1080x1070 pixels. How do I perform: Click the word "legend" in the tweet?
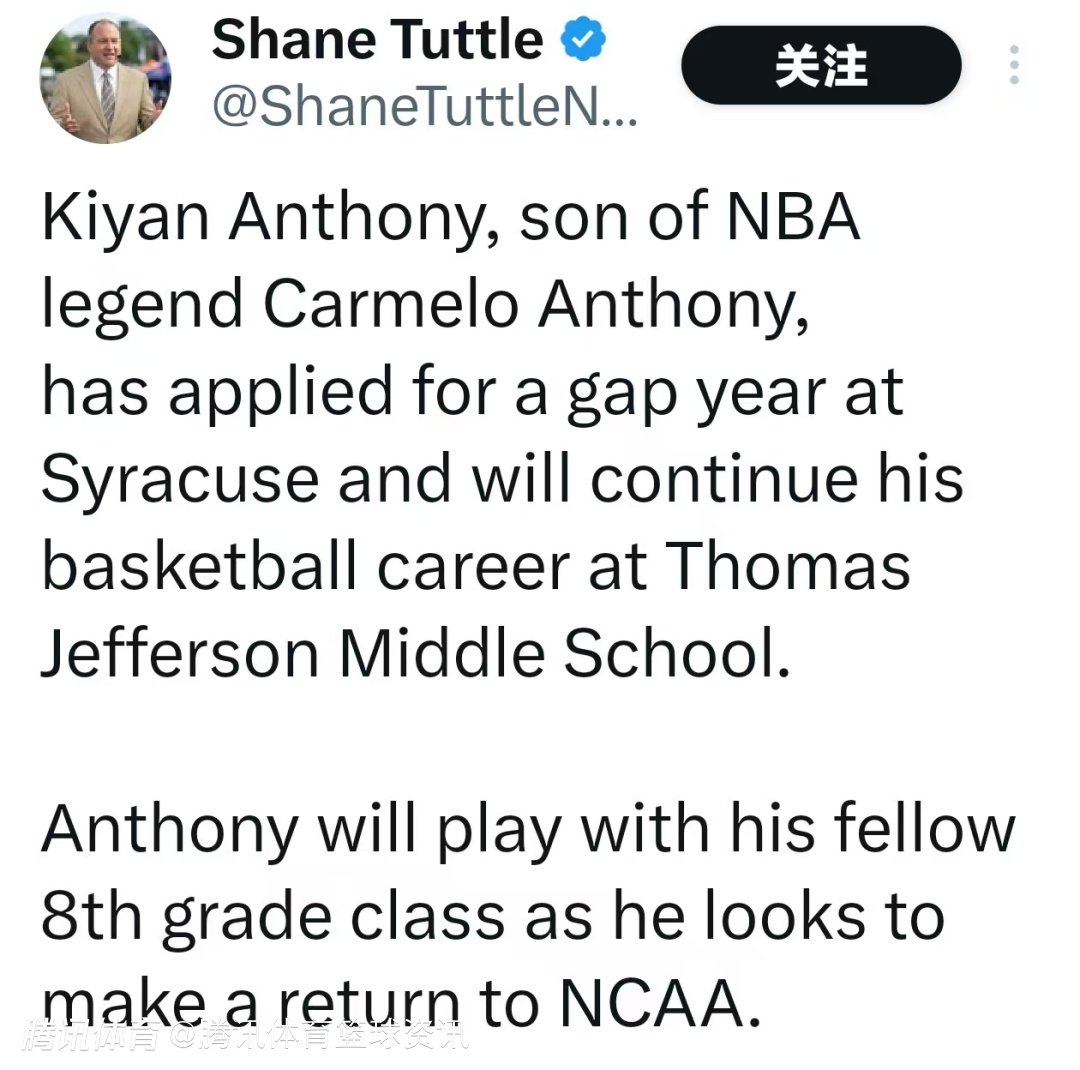tap(142, 303)
